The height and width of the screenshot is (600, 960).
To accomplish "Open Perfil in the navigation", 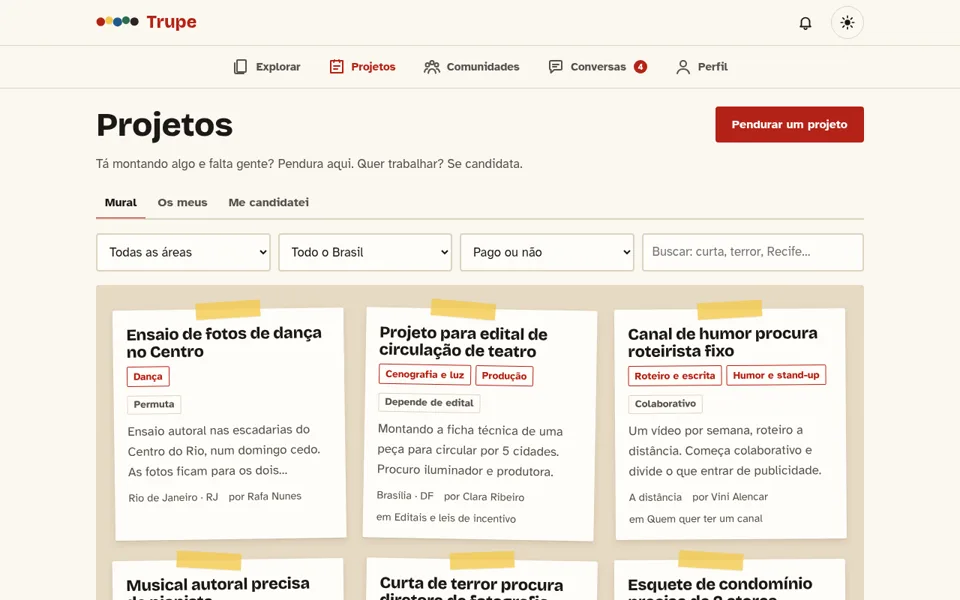I will 702,67.
